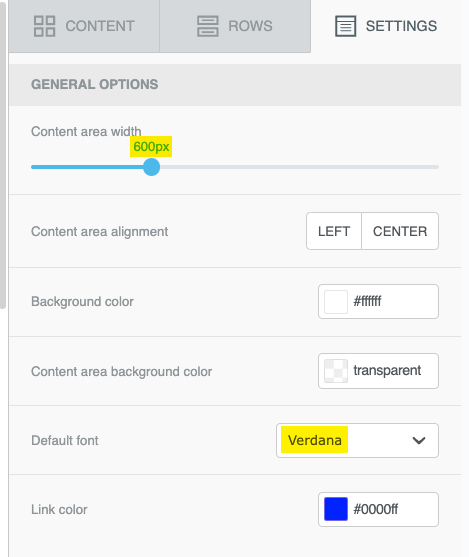The image size is (469, 557).
Task: Click the #0000ff link color field
Action: [x=378, y=509]
